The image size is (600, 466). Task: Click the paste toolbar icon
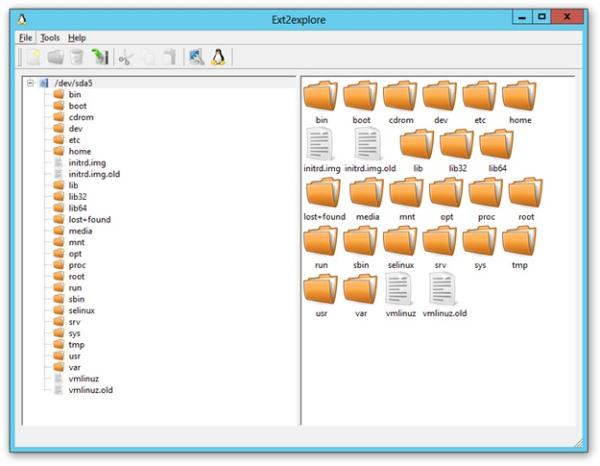(169, 57)
